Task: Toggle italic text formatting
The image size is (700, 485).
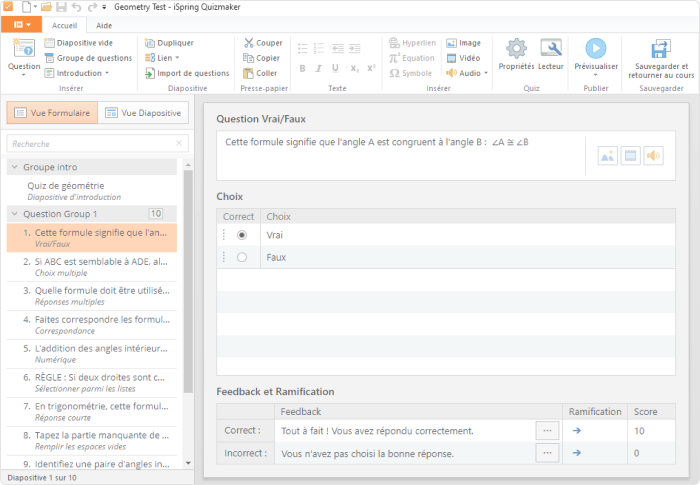Action: click(x=319, y=68)
